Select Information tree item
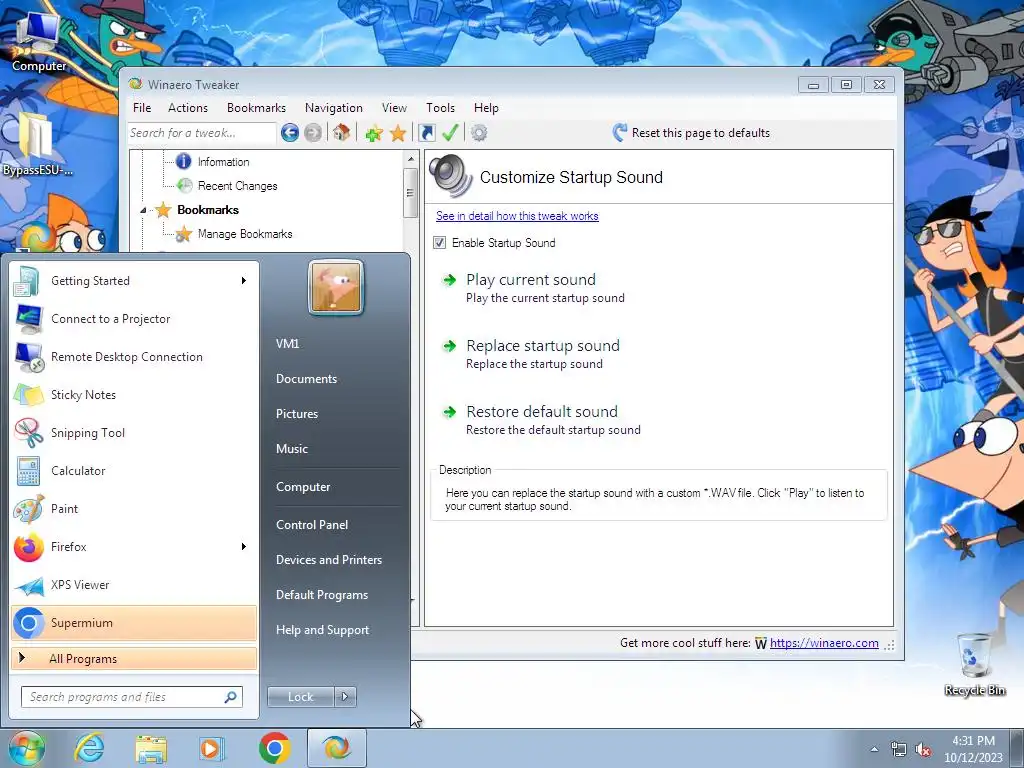This screenshot has width=1024, height=768. point(223,162)
